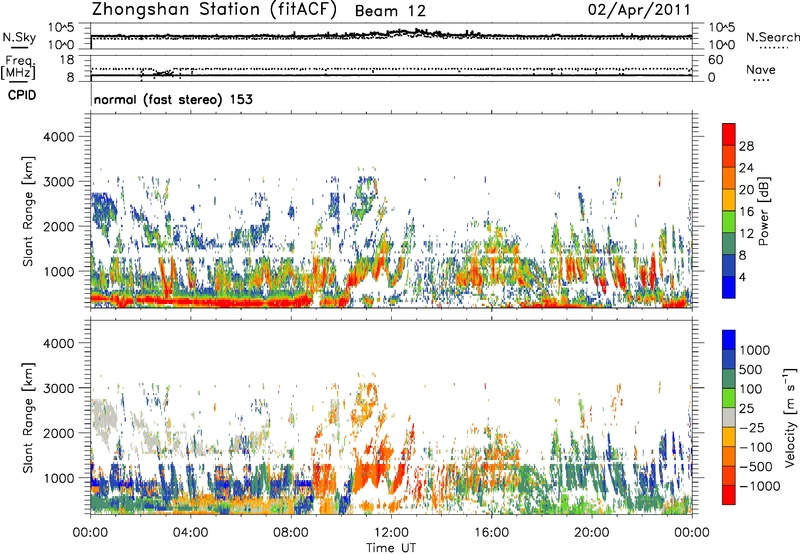The image size is (800, 554).
Task: Click the 'Time UT' axis title
Action: coord(391,547)
